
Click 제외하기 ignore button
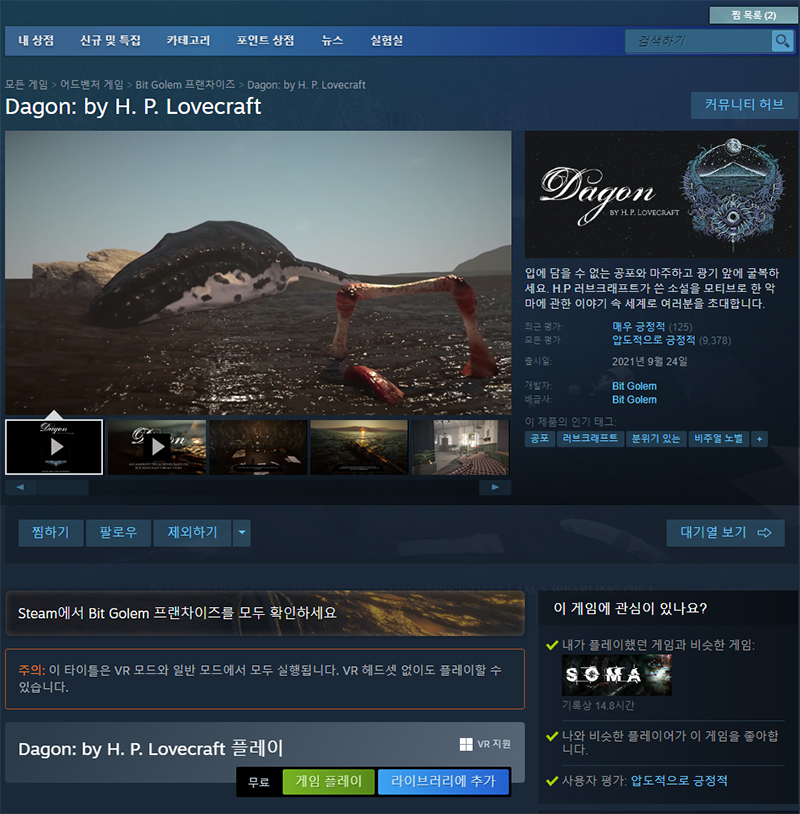193,533
